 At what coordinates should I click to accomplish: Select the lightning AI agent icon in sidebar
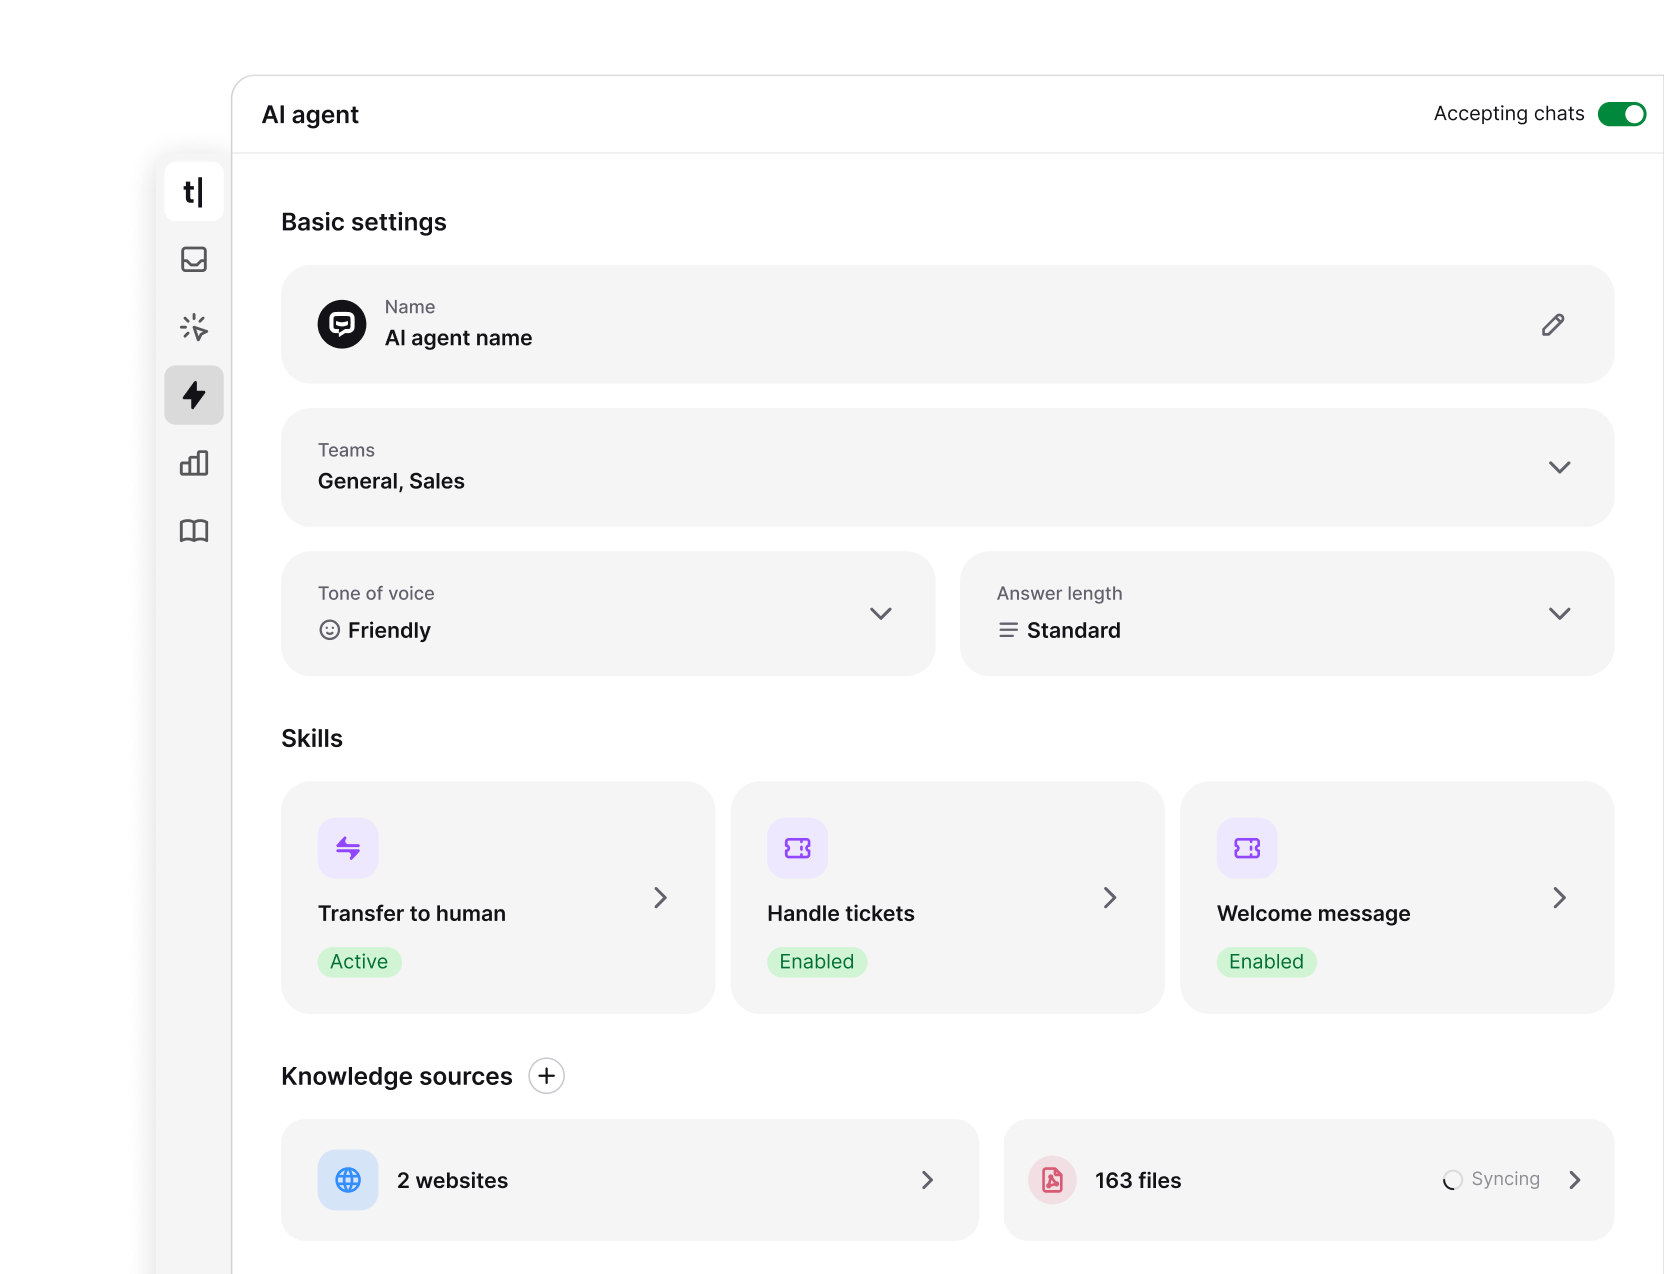(x=193, y=395)
